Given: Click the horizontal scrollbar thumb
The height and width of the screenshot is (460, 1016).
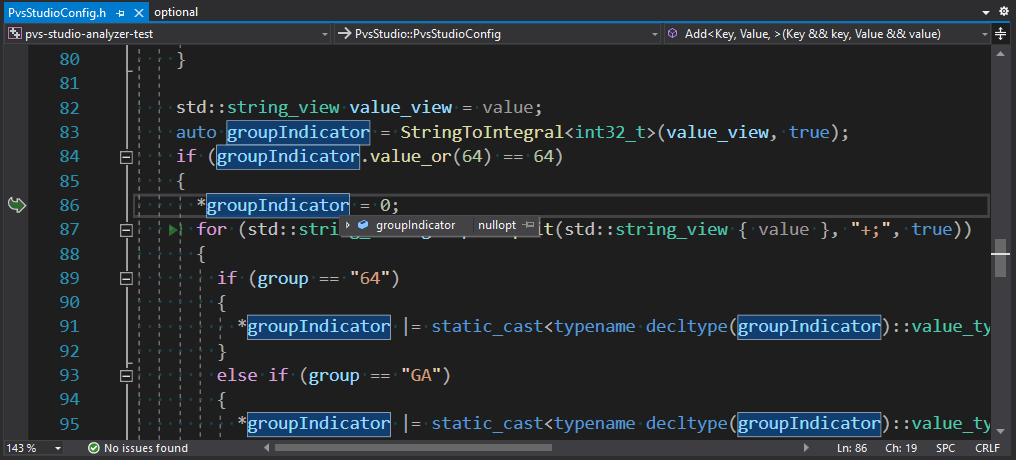Looking at the screenshot, I should (x=413, y=448).
